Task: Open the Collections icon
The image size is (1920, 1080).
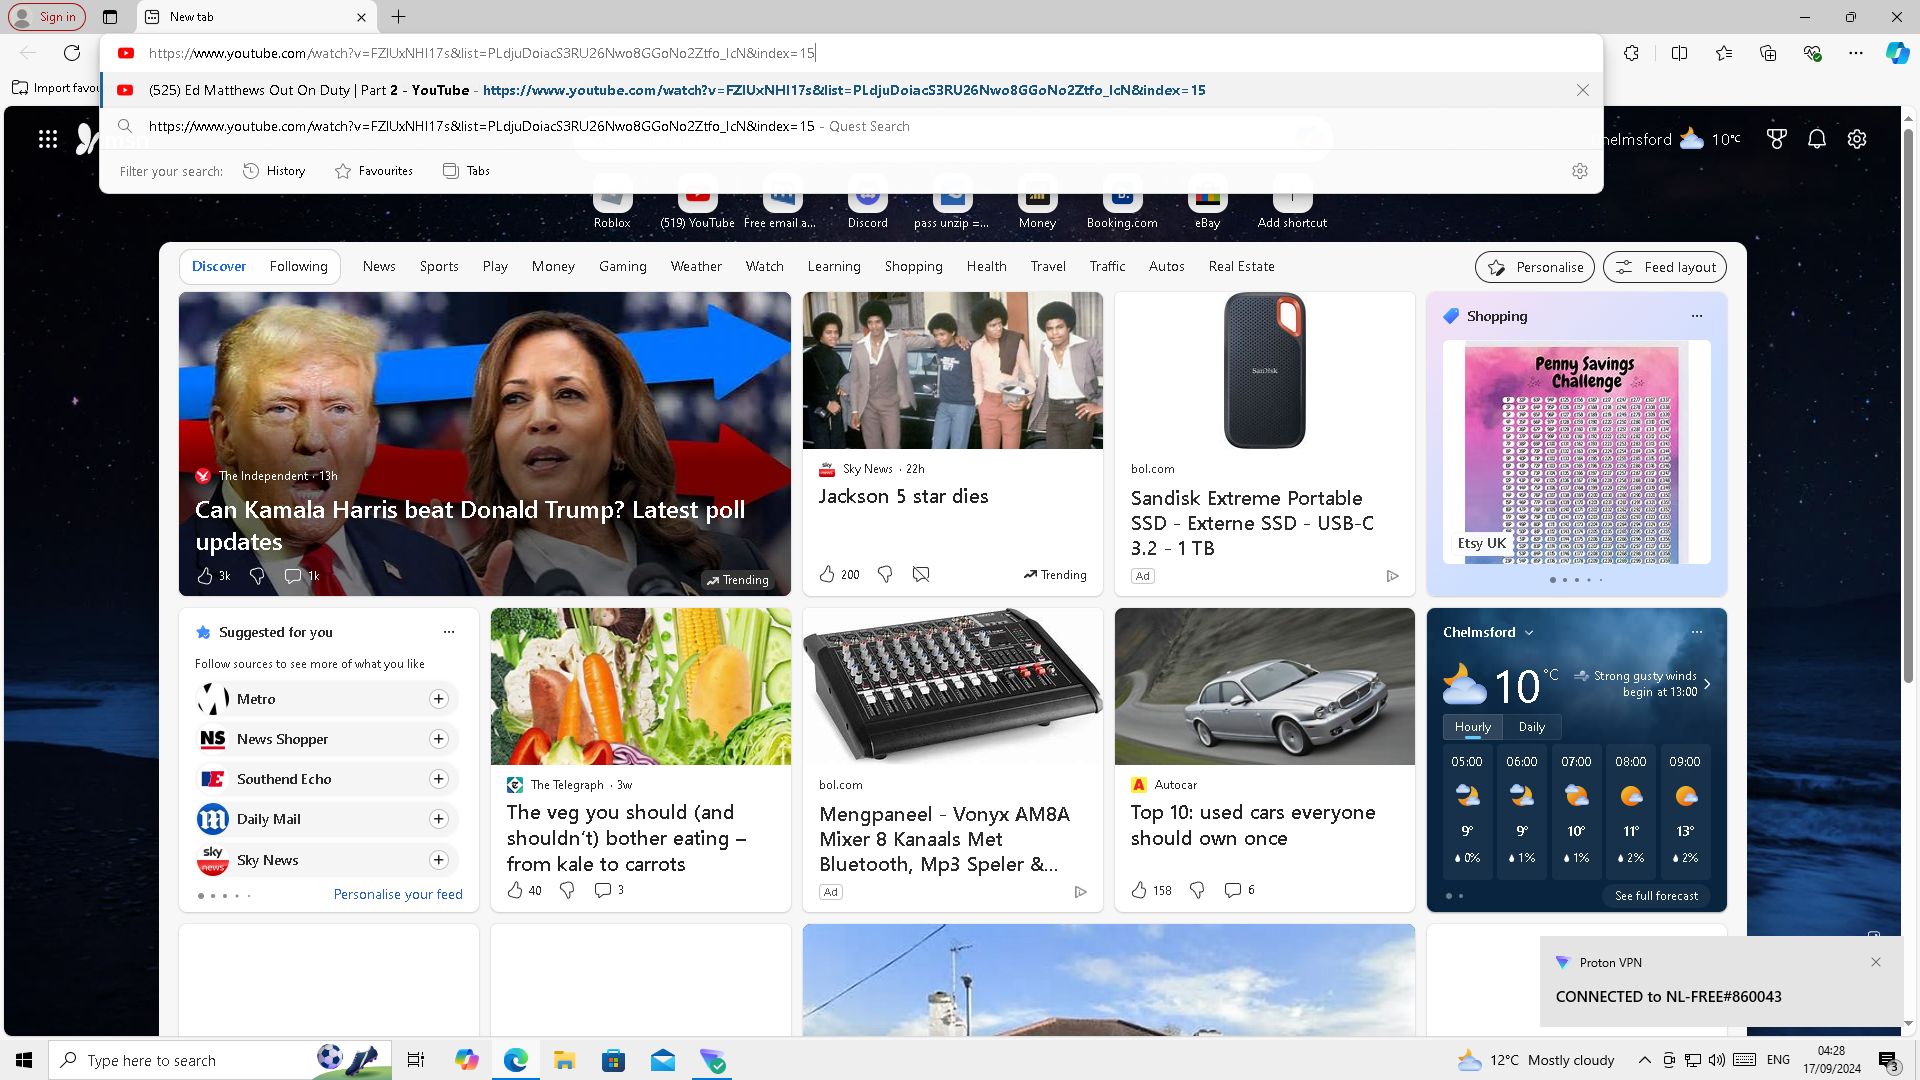Action: point(1768,53)
